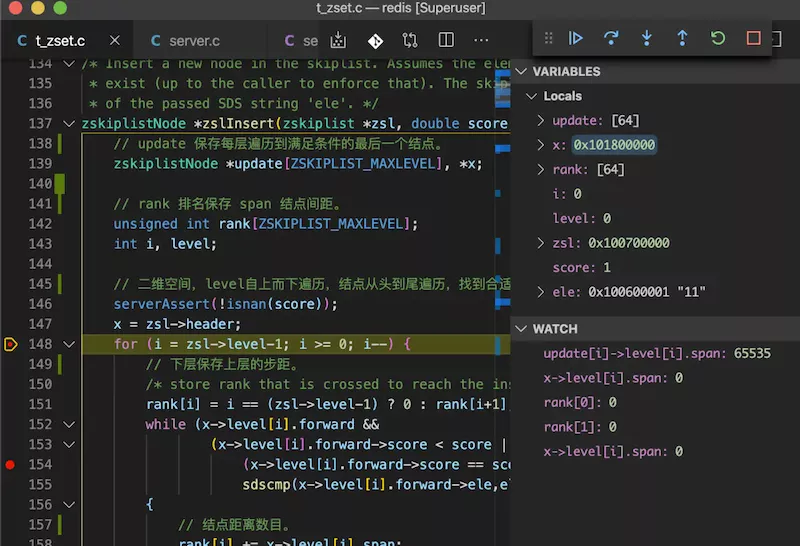Image resolution: width=800 pixels, height=546 pixels.
Task: Open the editor's more actions ellipsis menu
Action: [x=481, y=41]
